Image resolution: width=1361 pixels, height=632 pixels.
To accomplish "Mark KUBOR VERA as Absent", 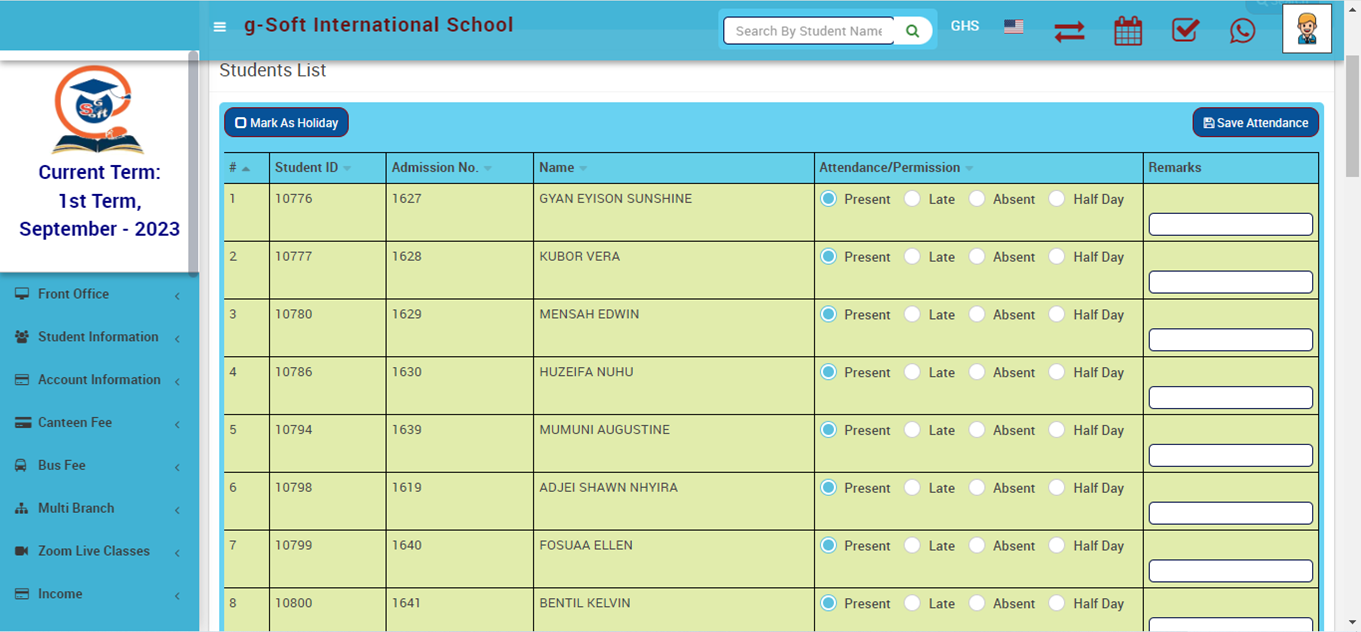I will (977, 256).
